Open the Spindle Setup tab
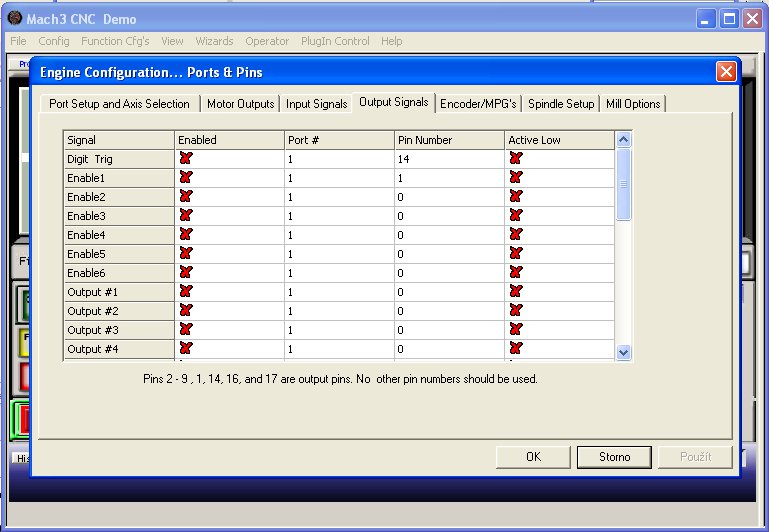Screen dimensions: 769x532 coord(561,104)
